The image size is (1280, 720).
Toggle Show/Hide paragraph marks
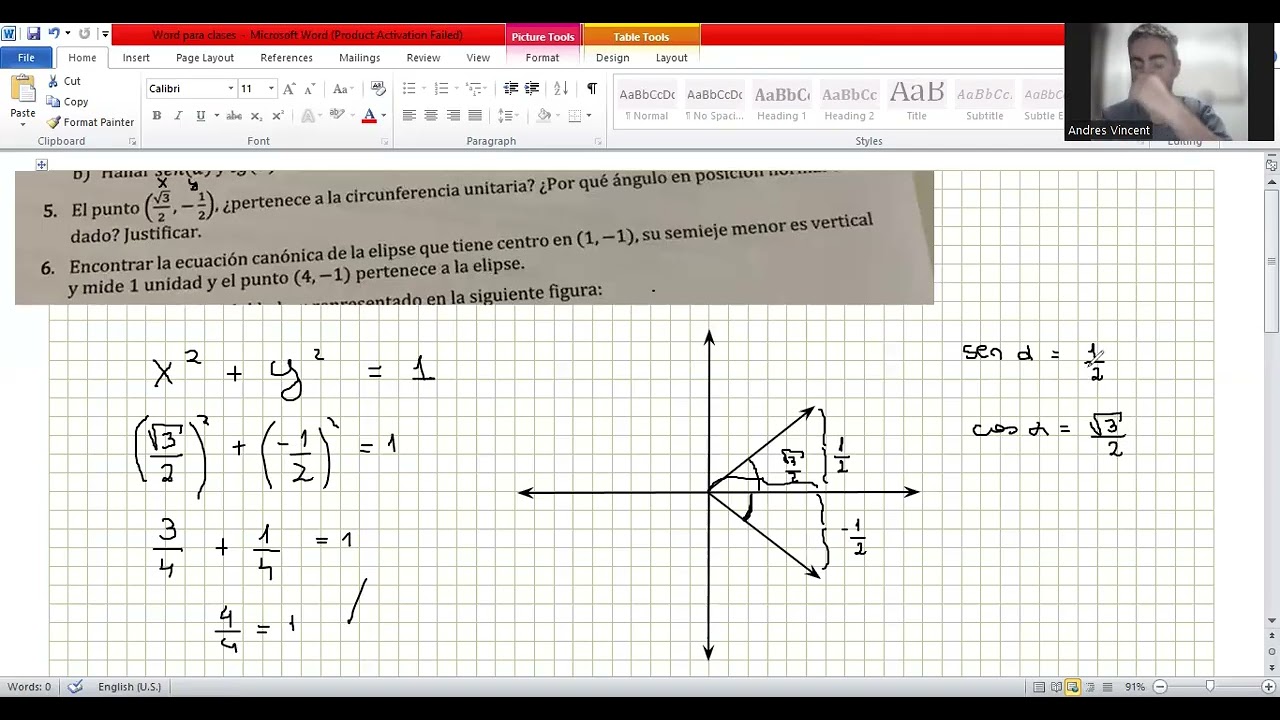point(592,89)
